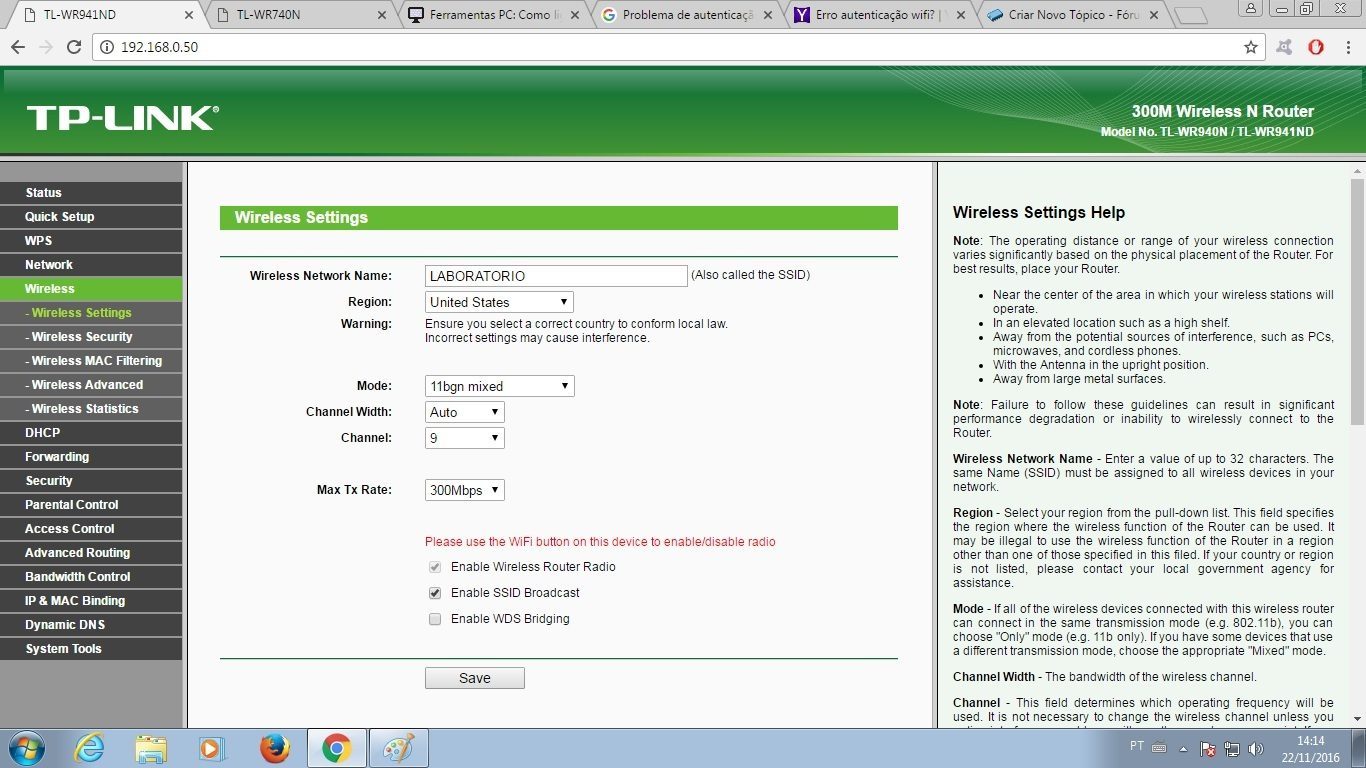Open Wireless Statistics submenu
Viewport: 1366px width, 768px height.
(91, 409)
